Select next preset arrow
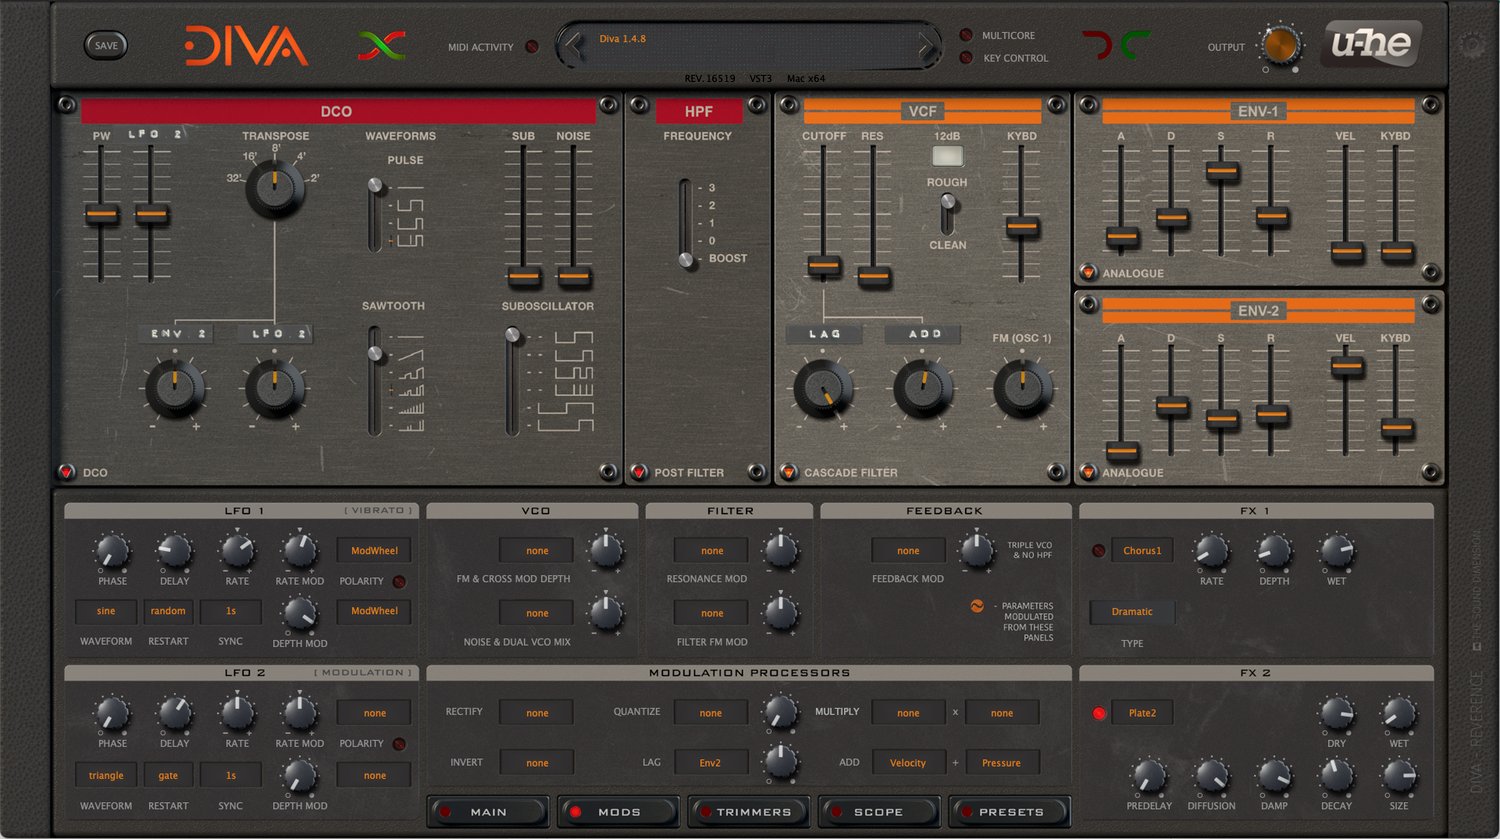This screenshot has width=1500, height=839. click(927, 45)
